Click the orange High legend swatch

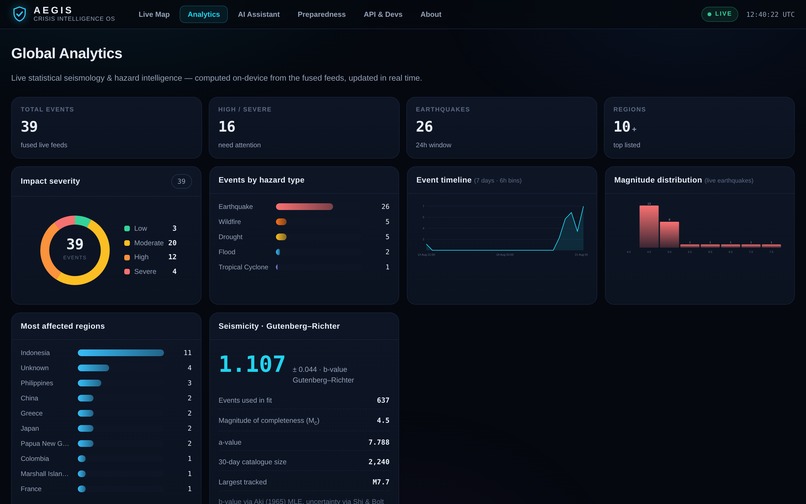[x=127, y=257]
